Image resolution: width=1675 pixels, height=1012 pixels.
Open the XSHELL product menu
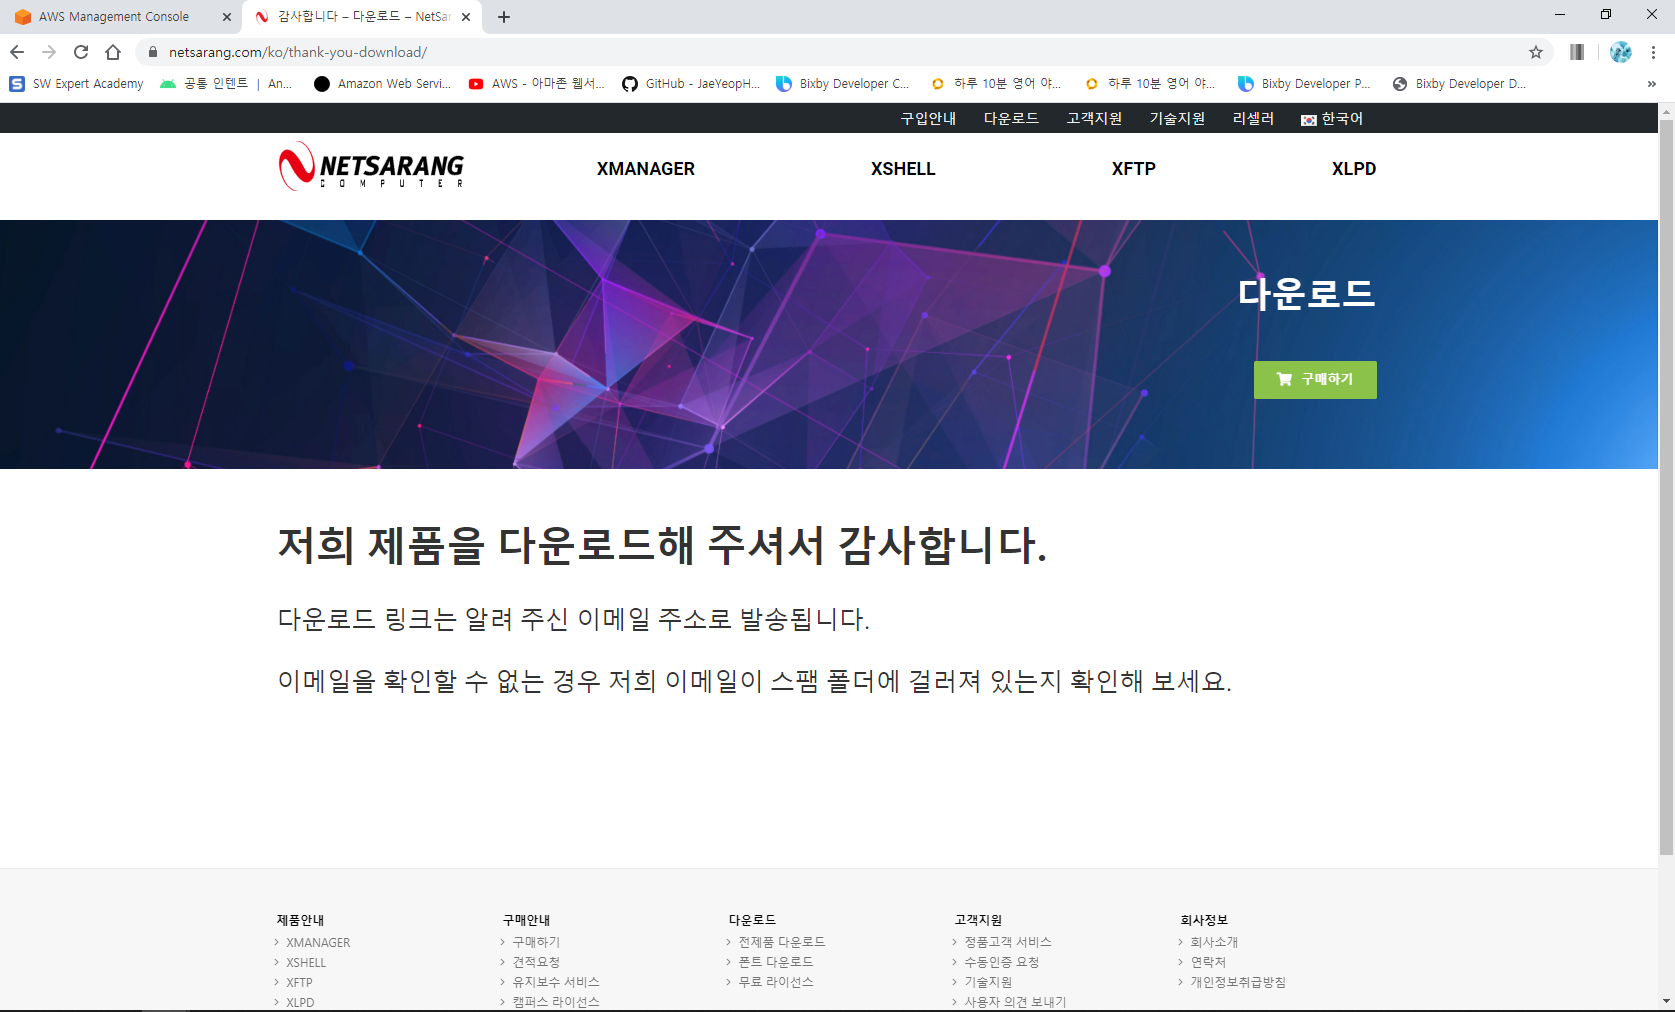coord(903,169)
